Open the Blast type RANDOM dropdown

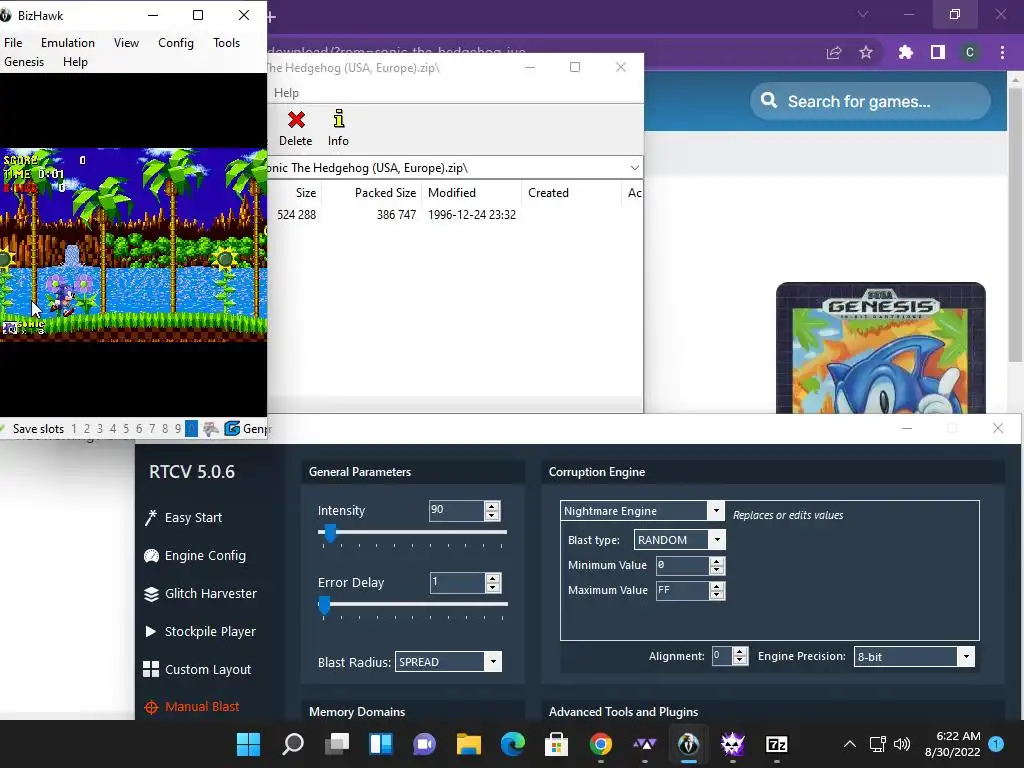point(717,539)
